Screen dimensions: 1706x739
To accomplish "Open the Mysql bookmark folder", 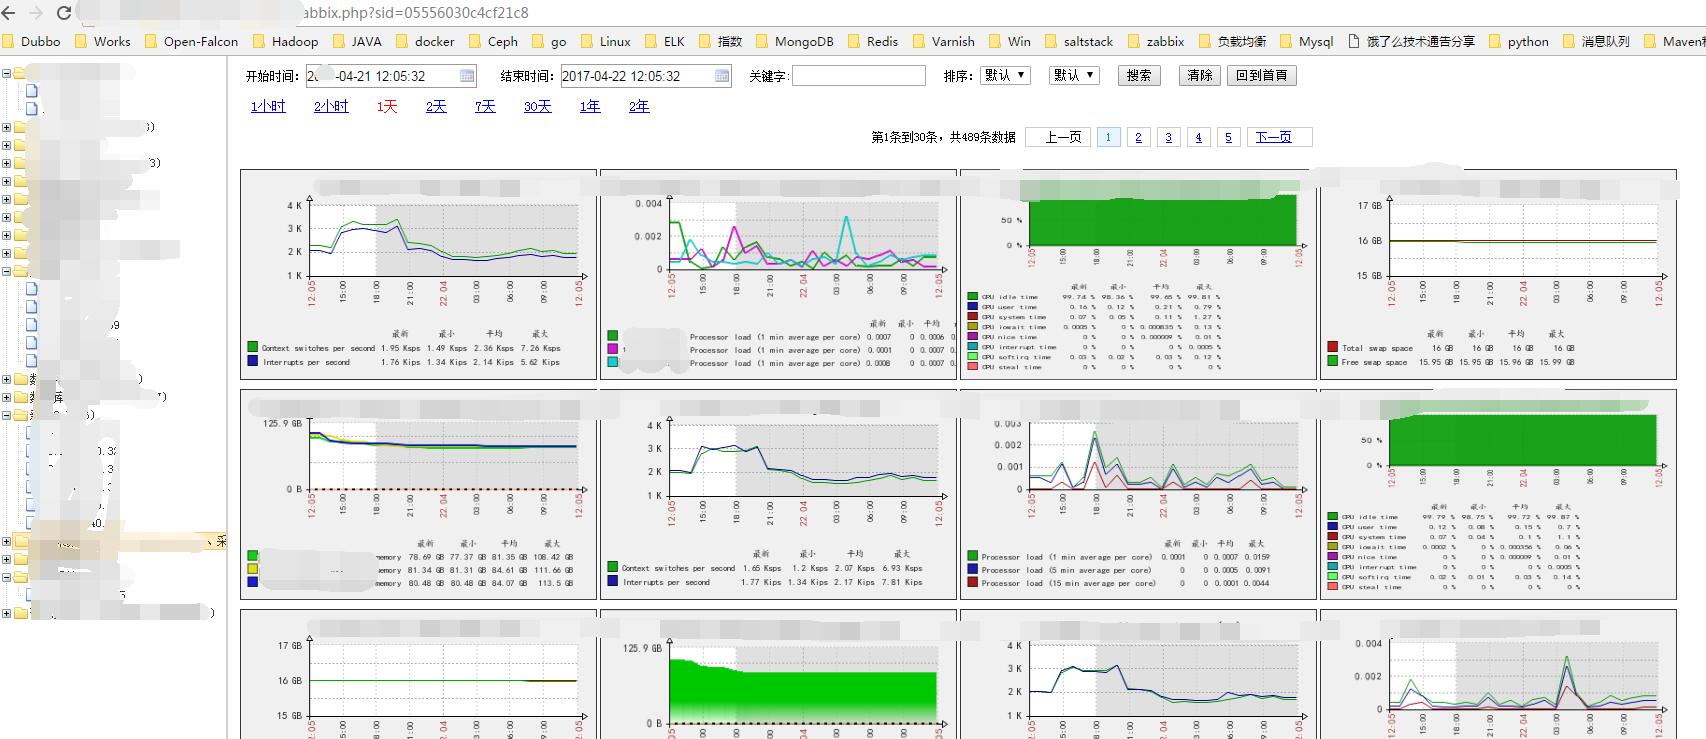I will click(x=1307, y=41).
